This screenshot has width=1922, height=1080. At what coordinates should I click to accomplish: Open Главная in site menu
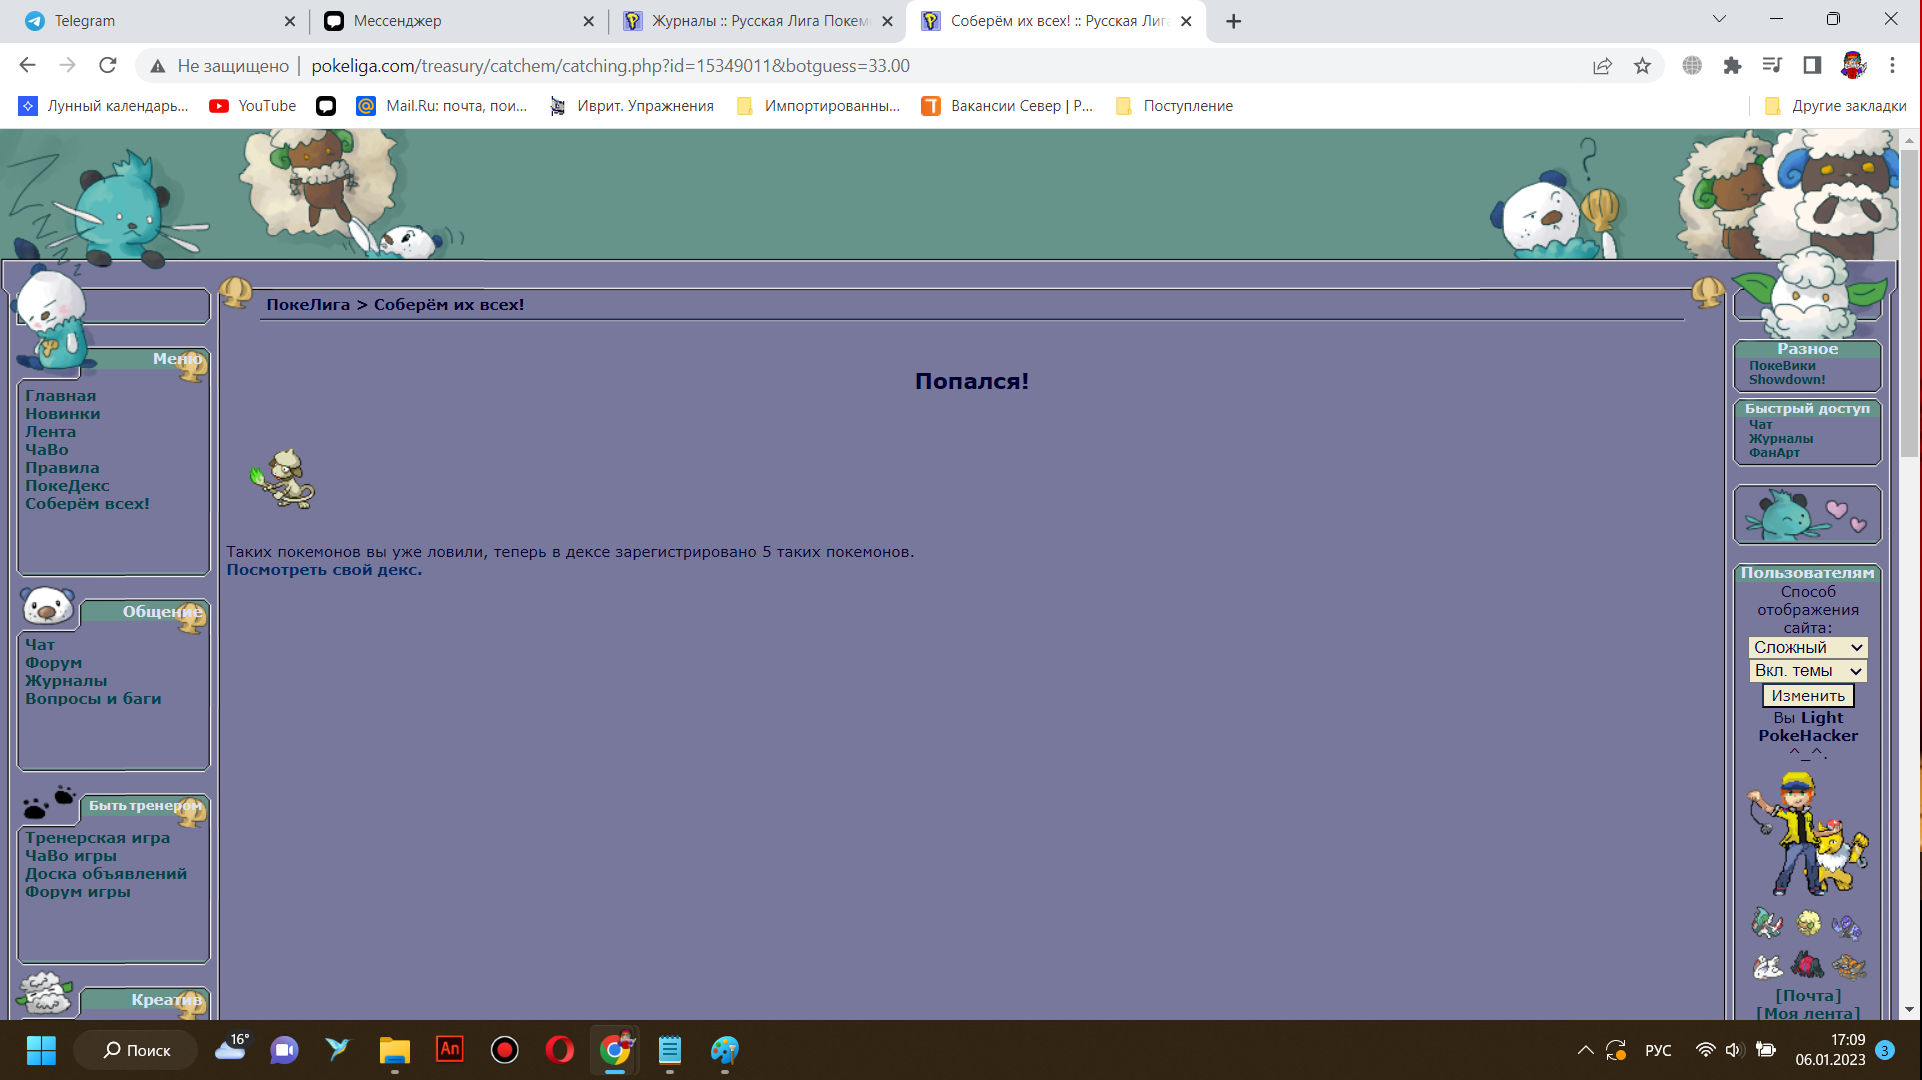point(61,396)
